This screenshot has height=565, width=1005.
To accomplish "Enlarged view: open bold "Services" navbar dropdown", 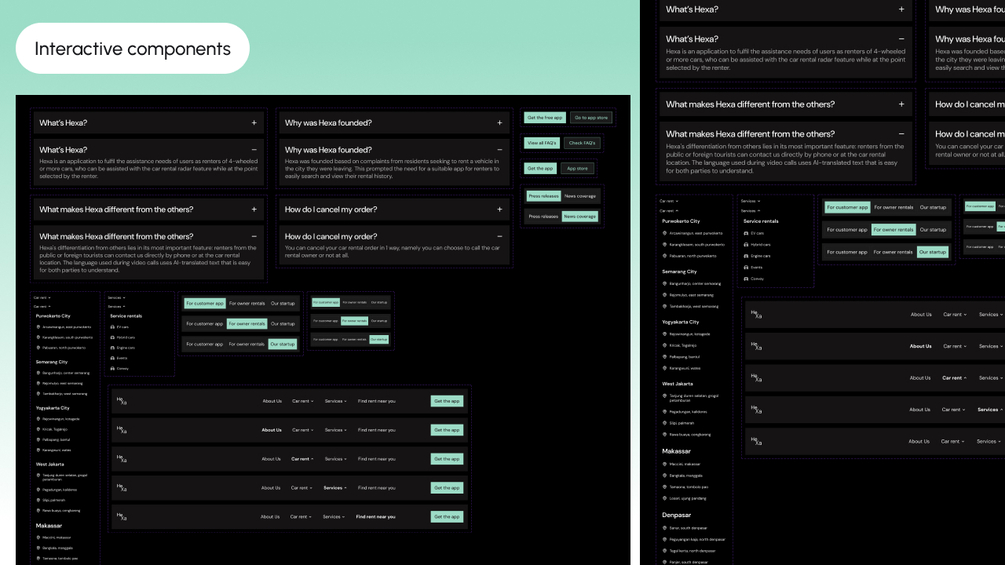I will point(990,409).
